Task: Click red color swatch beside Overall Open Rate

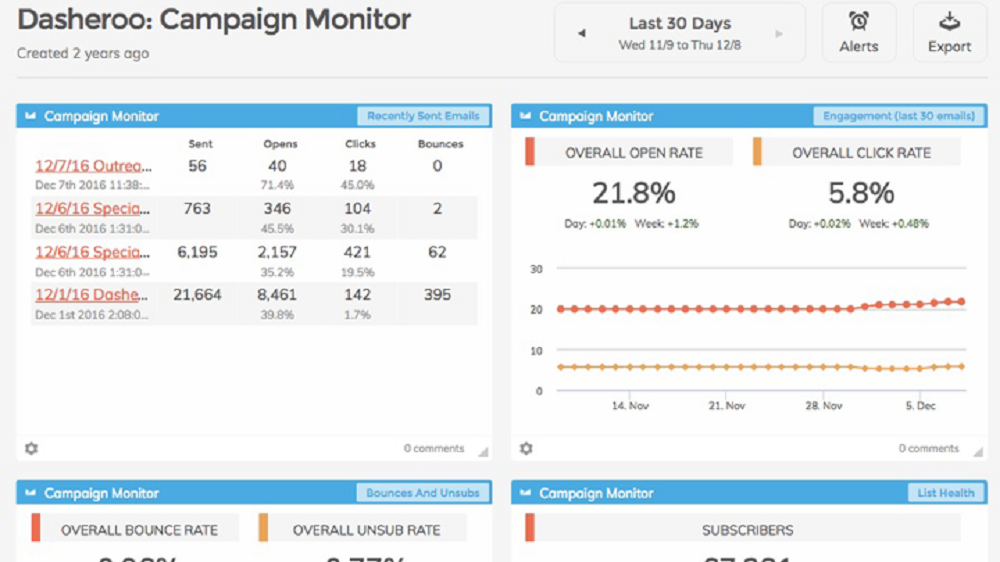Action: point(529,152)
